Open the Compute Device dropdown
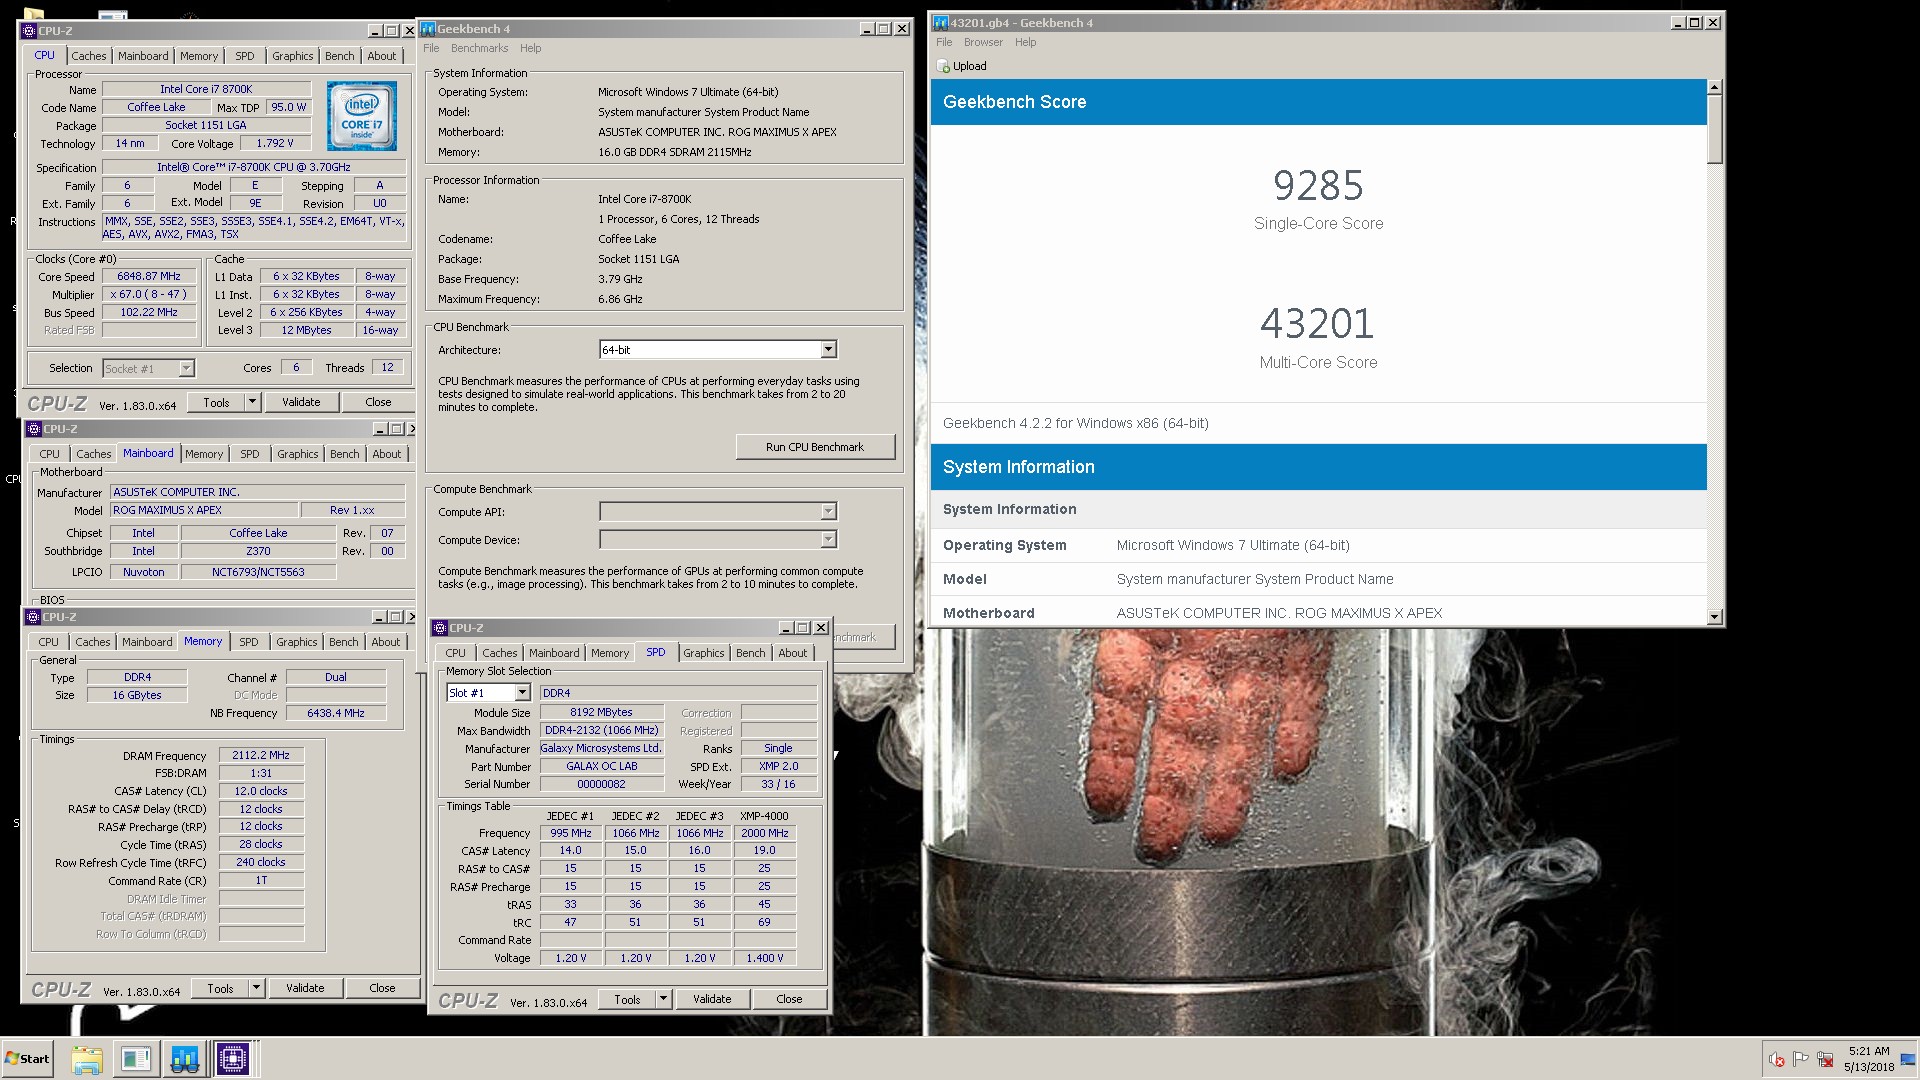1920x1080 pixels. click(x=828, y=540)
